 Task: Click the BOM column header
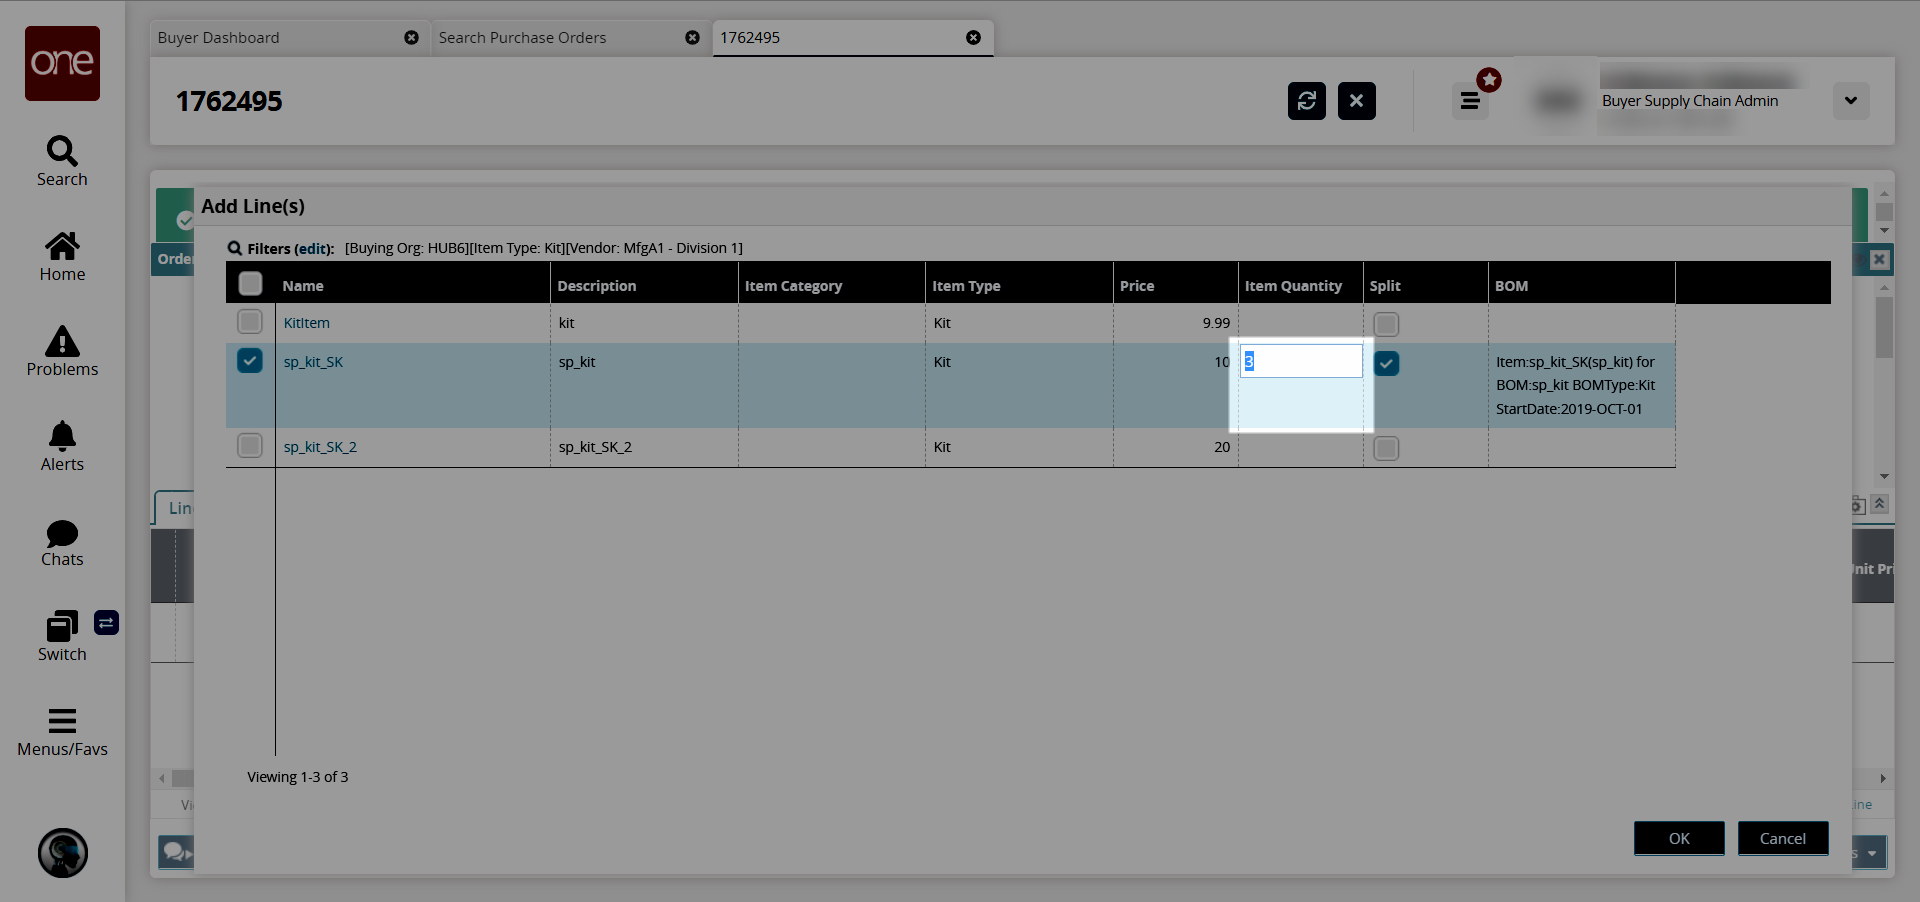click(1582, 285)
